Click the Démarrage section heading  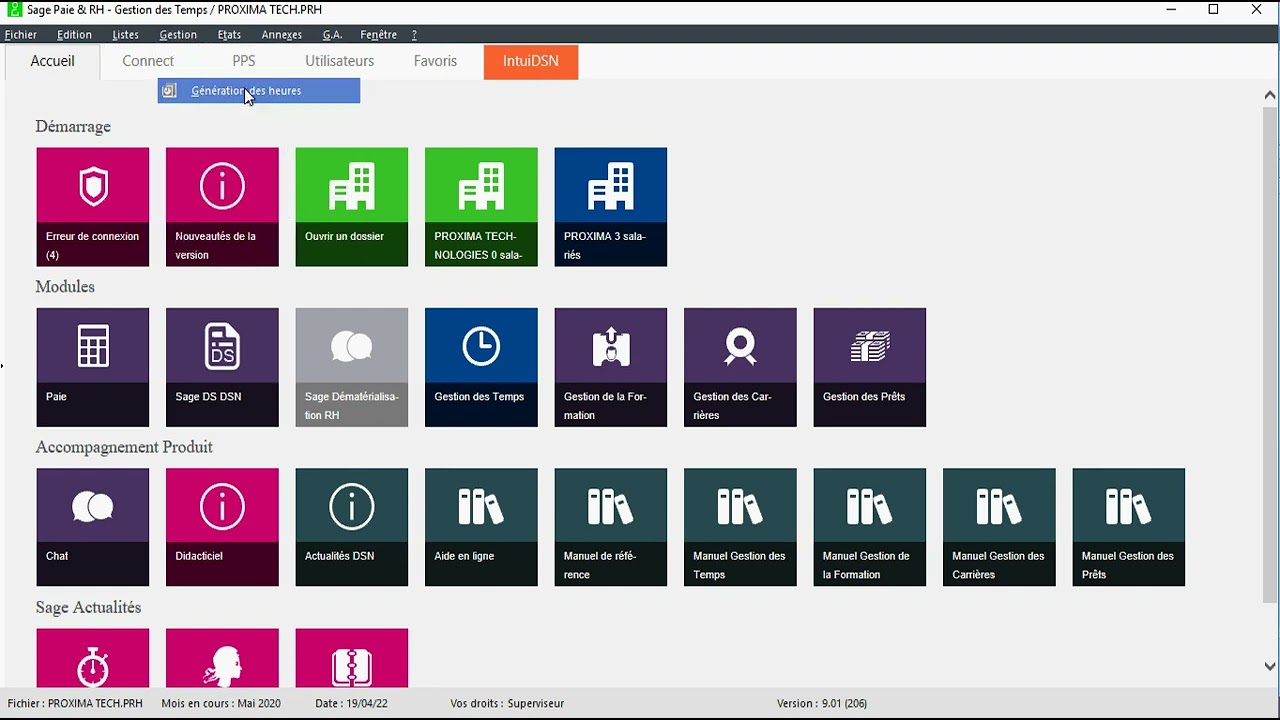point(73,127)
